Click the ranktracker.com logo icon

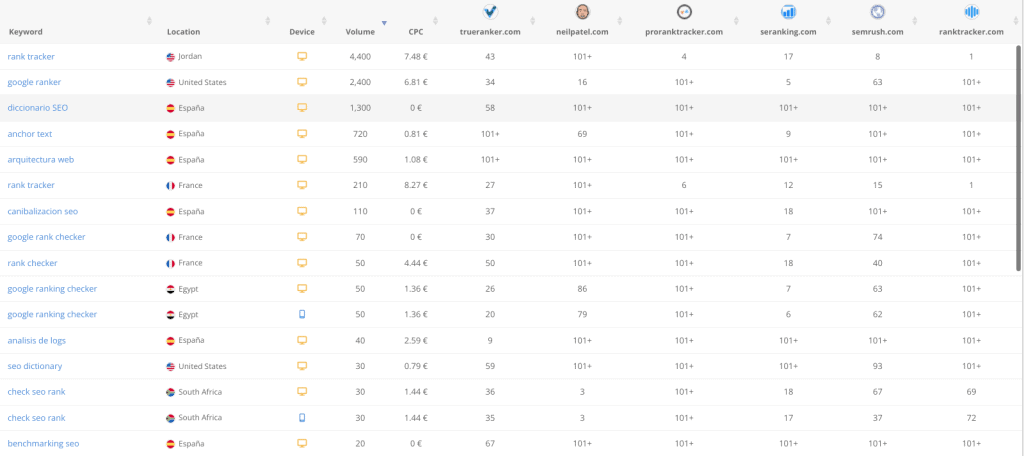point(972,12)
